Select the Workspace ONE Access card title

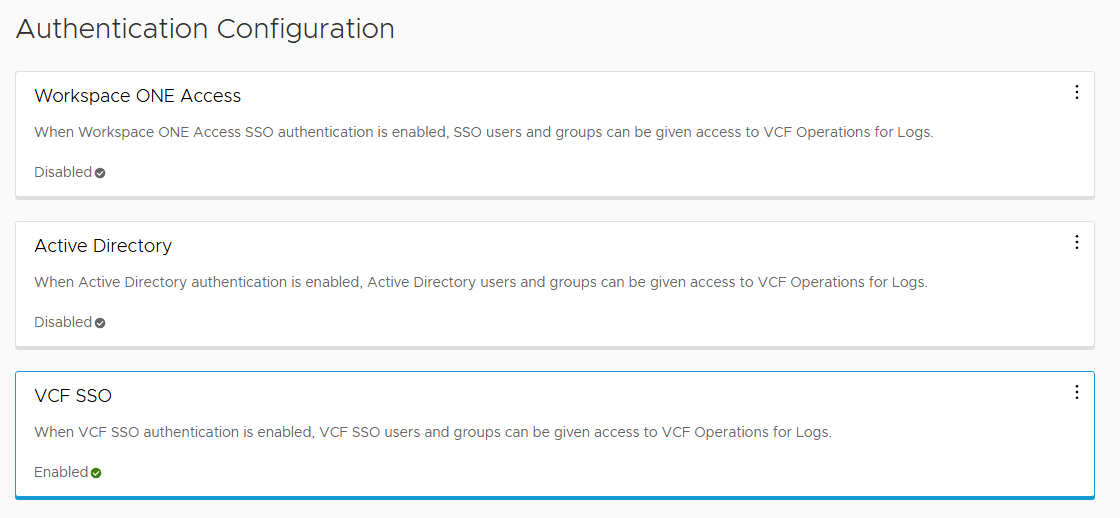coord(137,96)
